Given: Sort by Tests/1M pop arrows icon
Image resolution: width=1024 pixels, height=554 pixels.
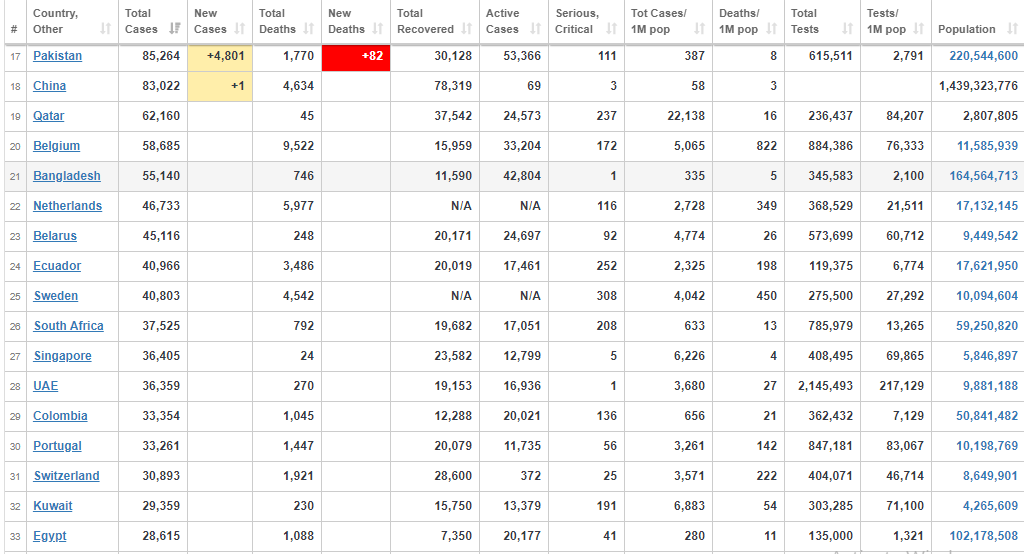Looking at the screenshot, I should 919,29.
